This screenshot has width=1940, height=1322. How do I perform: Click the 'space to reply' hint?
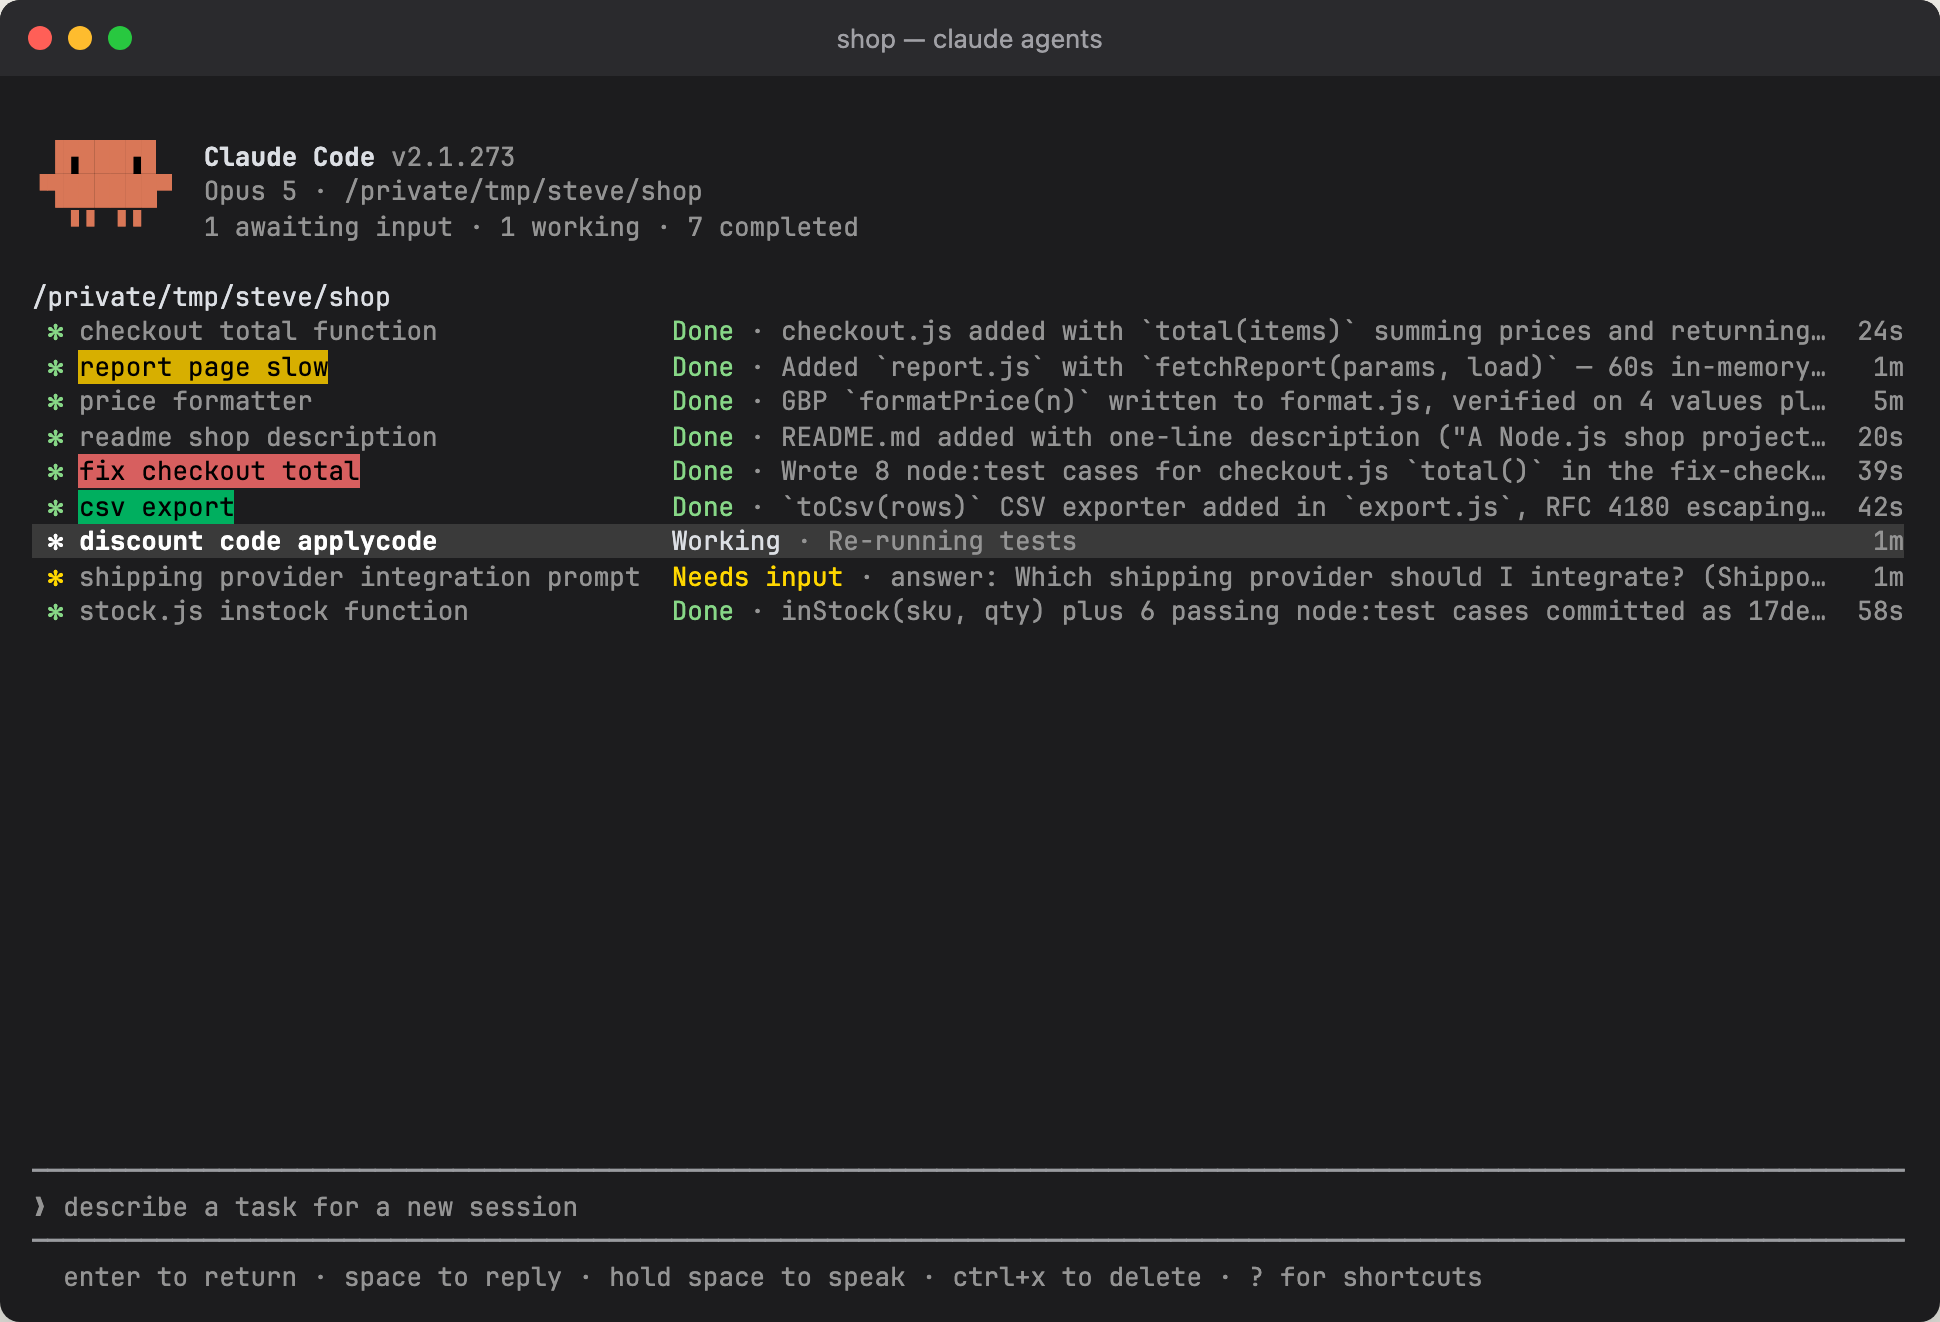pyautogui.click(x=452, y=1277)
